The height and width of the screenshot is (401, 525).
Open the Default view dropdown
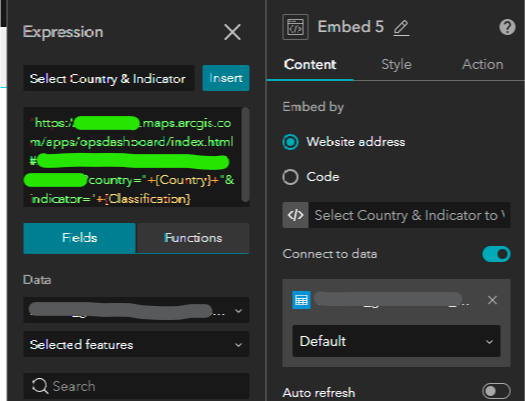[x=396, y=341]
